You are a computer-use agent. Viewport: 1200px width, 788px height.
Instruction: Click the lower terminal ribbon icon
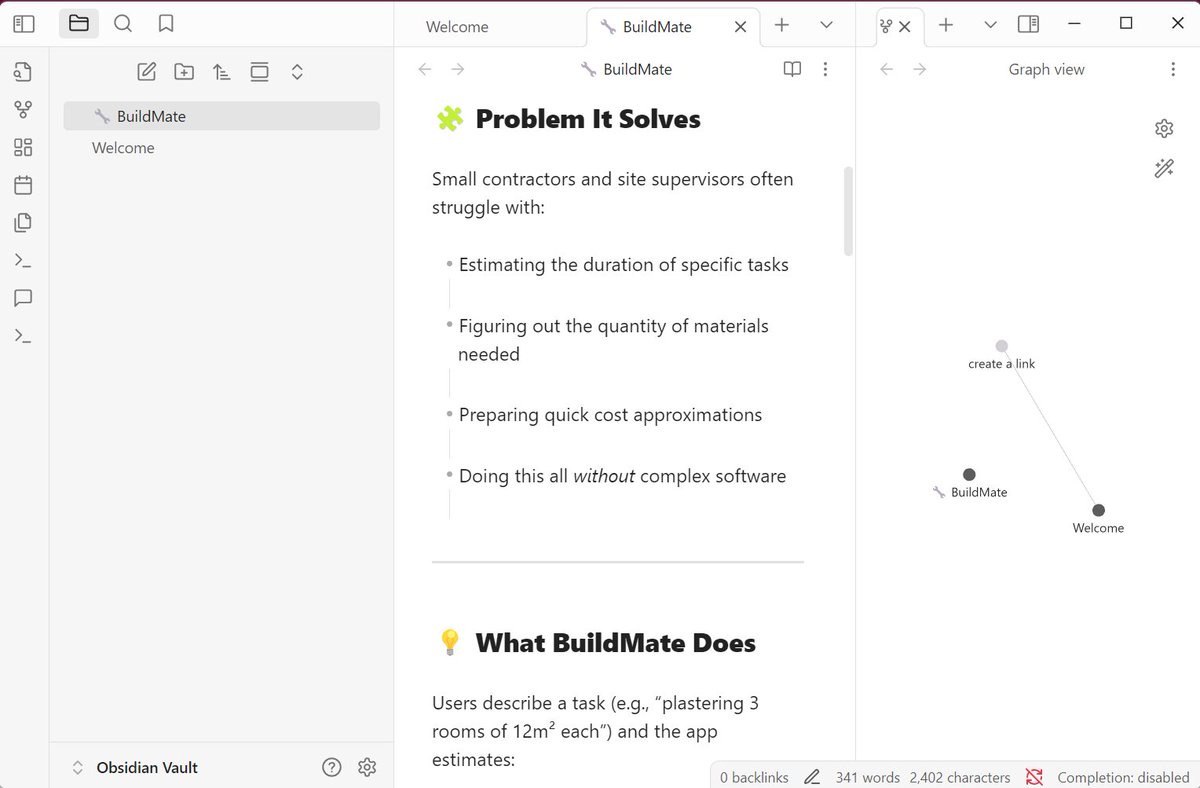point(23,336)
